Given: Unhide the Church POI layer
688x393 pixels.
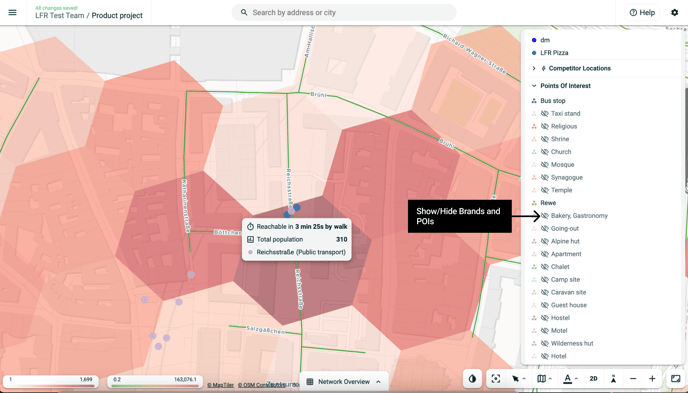Looking at the screenshot, I should tap(545, 152).
